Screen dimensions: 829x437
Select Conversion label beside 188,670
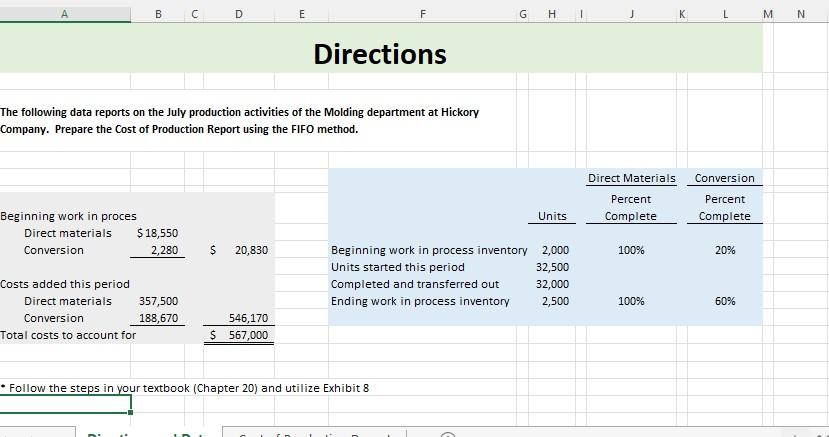click(x=53, y=318)
